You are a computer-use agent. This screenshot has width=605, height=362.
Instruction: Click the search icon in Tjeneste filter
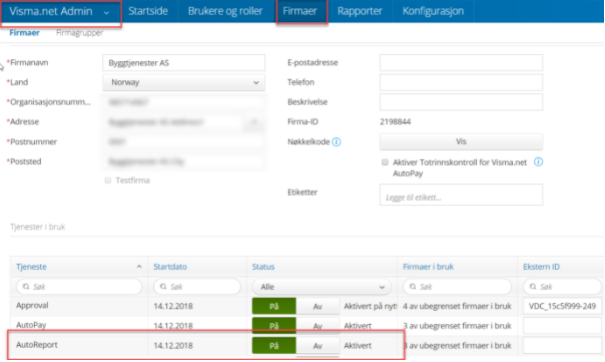[26, 287]
